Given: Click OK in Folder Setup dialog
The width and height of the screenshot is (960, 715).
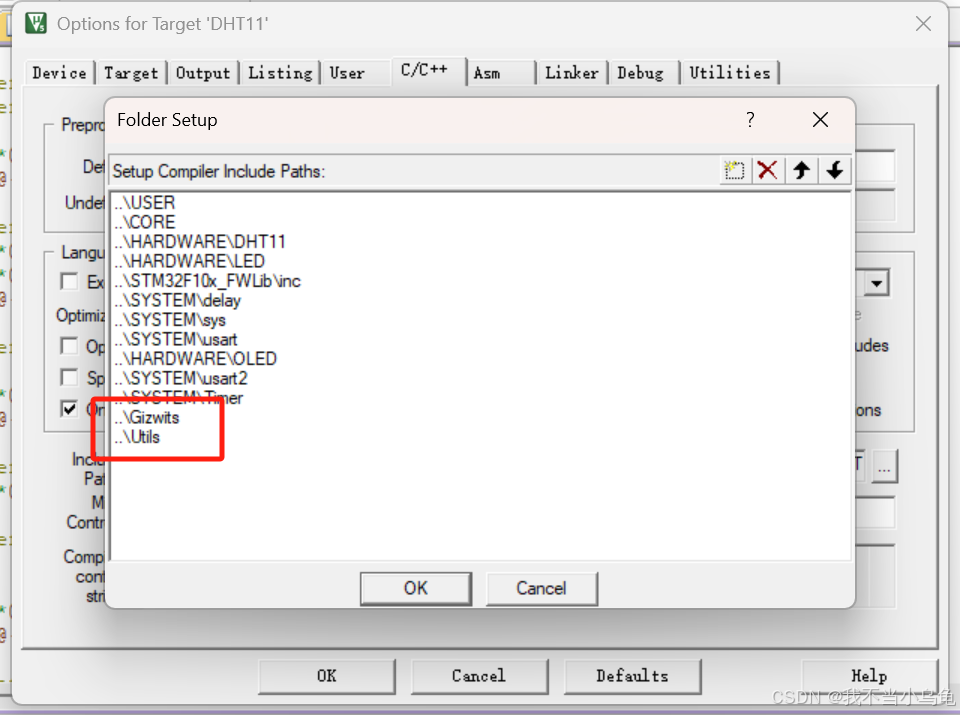Looking at the screenshot, I should pyautogui.click(x=416, y=588).
